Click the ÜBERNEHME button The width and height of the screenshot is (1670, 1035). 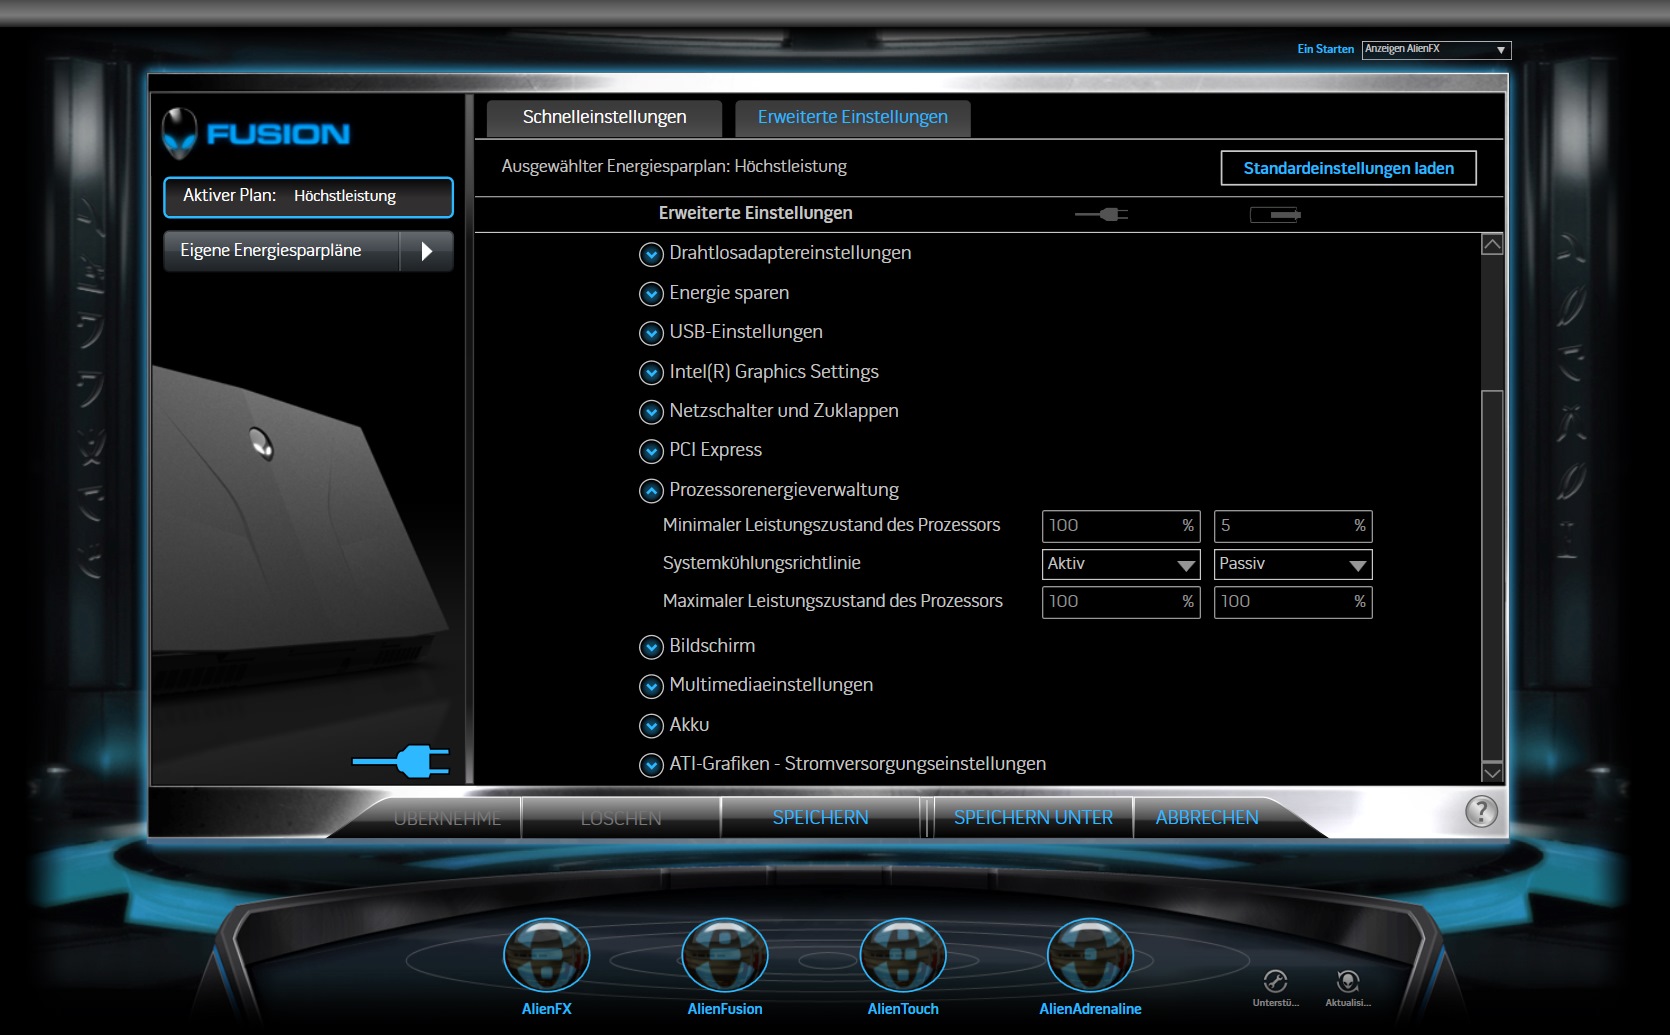point(447,818)
